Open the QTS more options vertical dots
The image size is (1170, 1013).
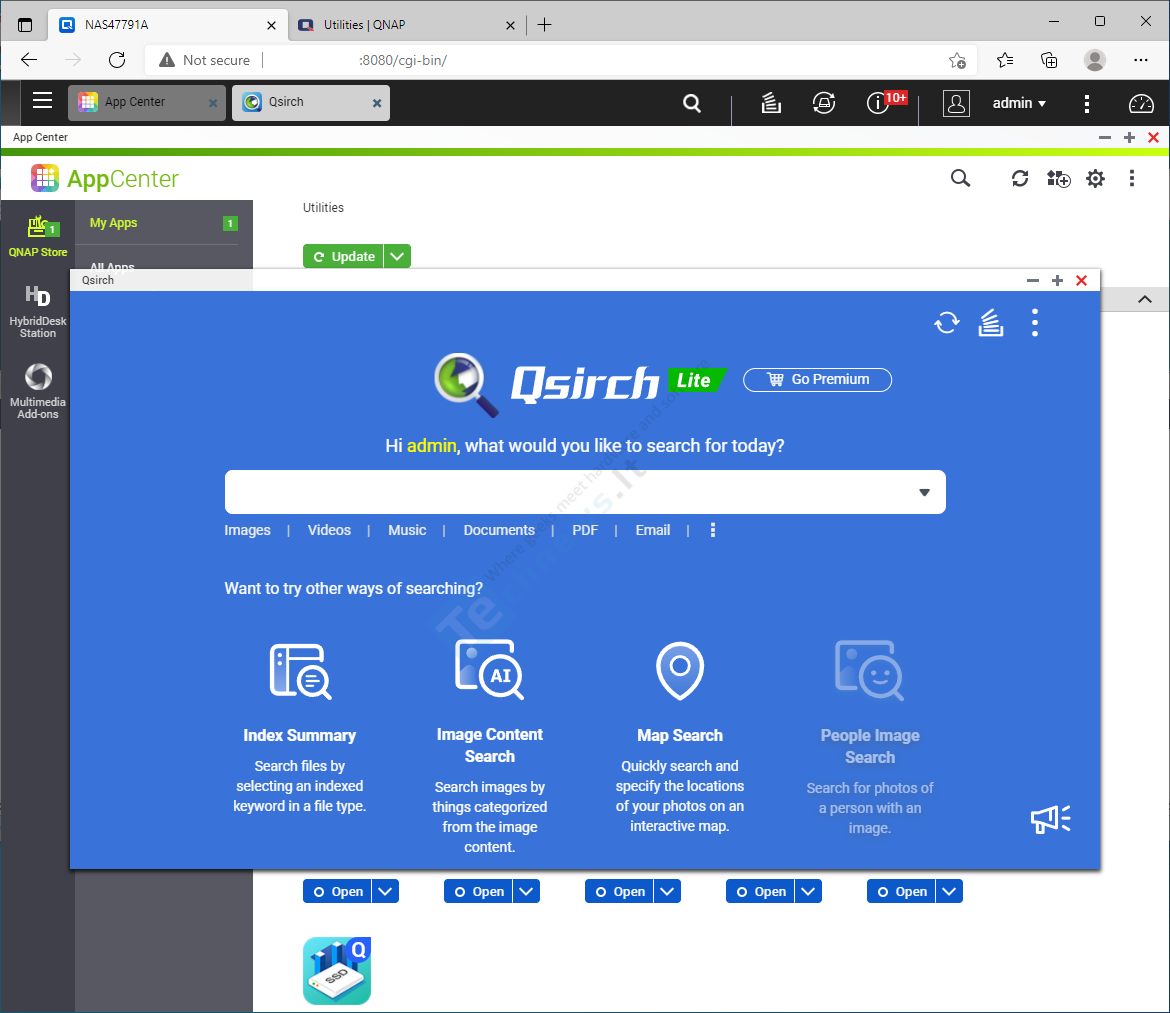(1086, 103)
